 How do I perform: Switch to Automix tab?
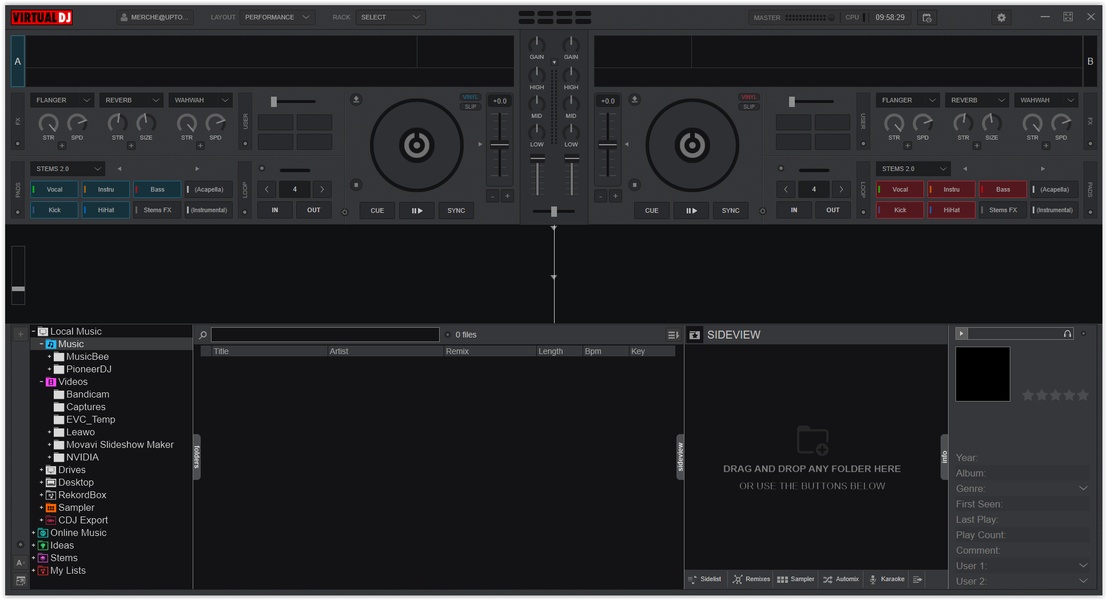tap(841, 580)
